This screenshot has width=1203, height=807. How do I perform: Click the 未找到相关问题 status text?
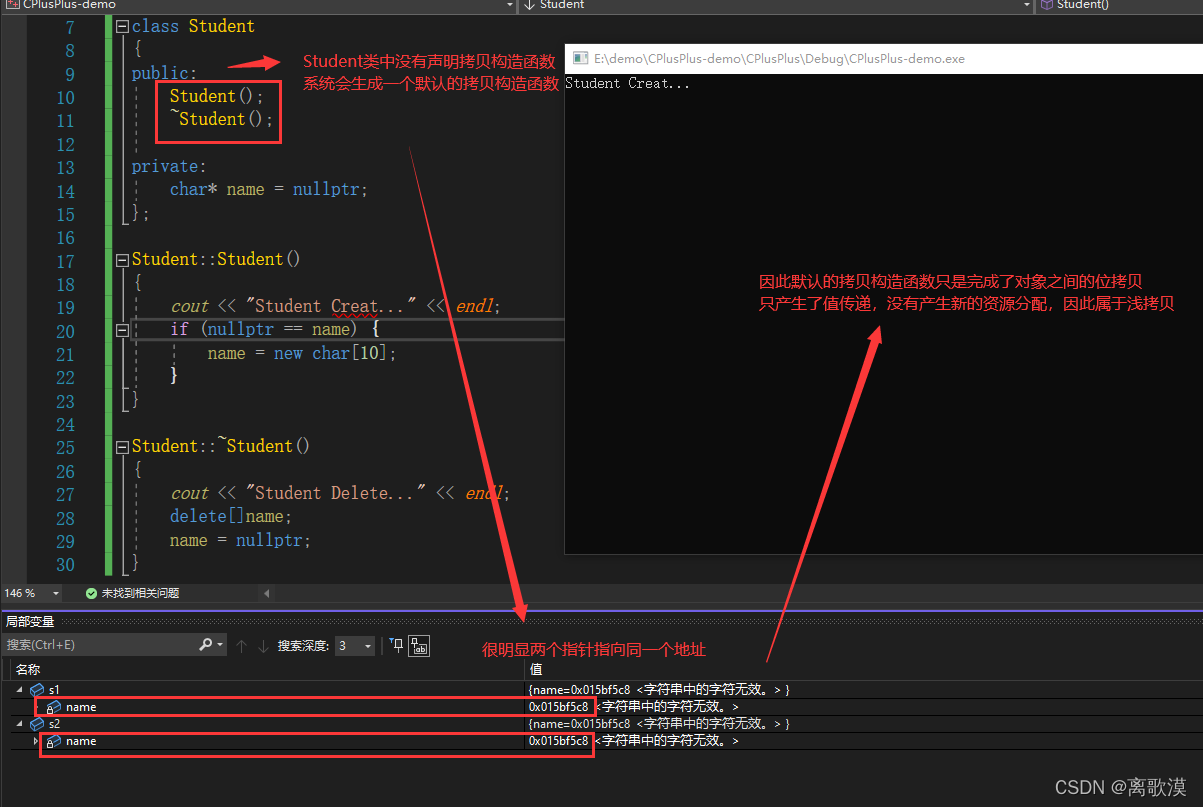pos(140,593)
